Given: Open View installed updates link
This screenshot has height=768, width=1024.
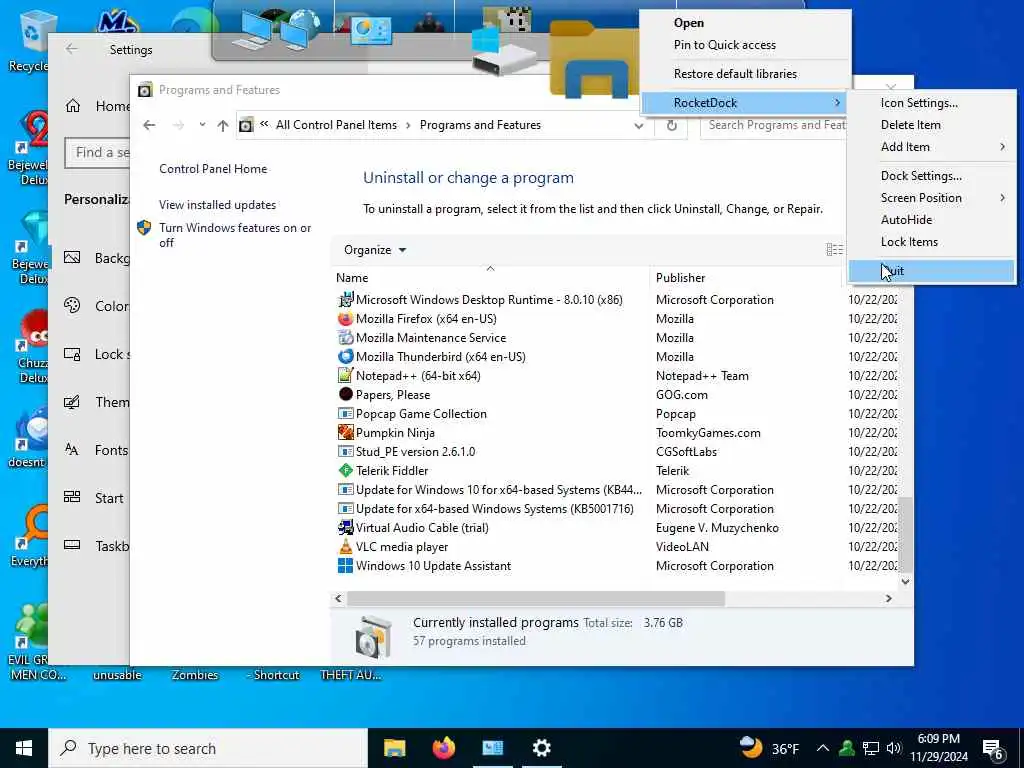Looking at the screenshot, I should [x=217, y=205].
